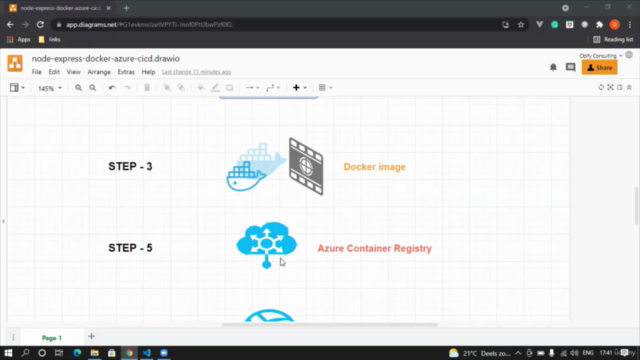Open the links bookmark folder
The image size is (640, 360).
click(49, 40)
